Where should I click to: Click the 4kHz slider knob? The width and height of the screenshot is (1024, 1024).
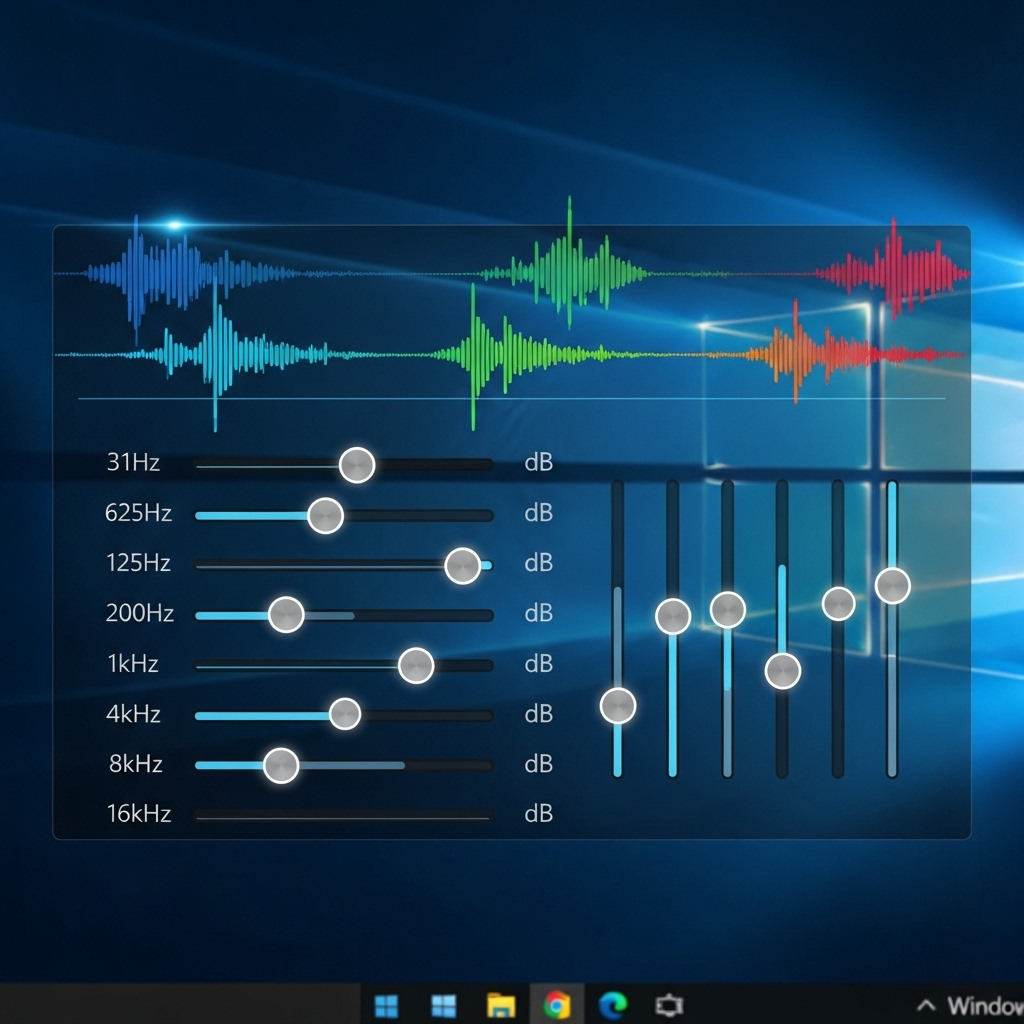tap(346, 714)
